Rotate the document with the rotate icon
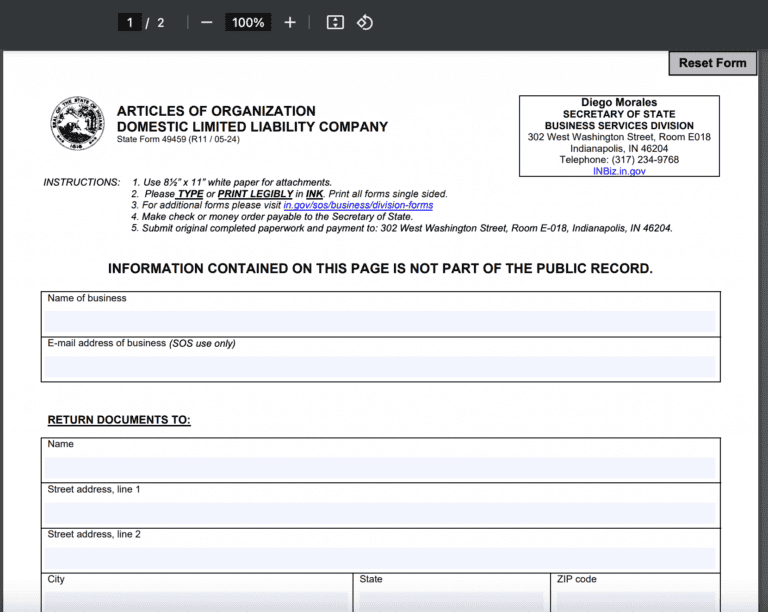The height and width of the screenshot is (612, 768). pyautogui.click(x=364, y=23)
